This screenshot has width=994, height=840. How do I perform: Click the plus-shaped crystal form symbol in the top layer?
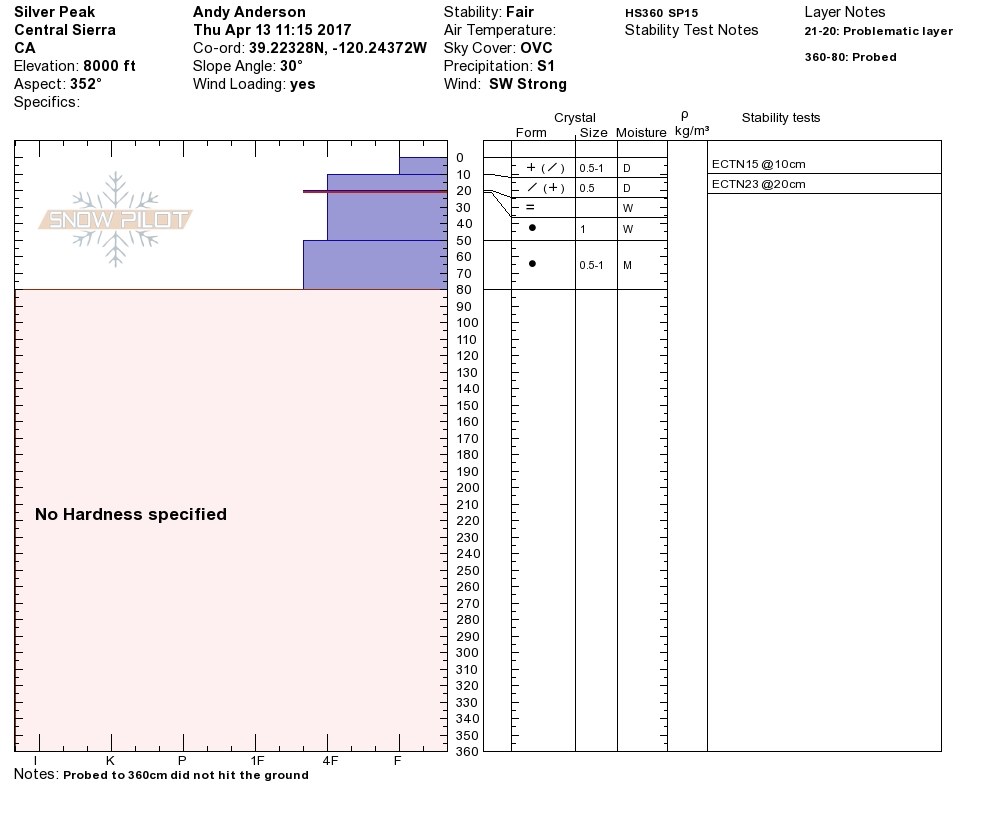(x=531, y=168)
